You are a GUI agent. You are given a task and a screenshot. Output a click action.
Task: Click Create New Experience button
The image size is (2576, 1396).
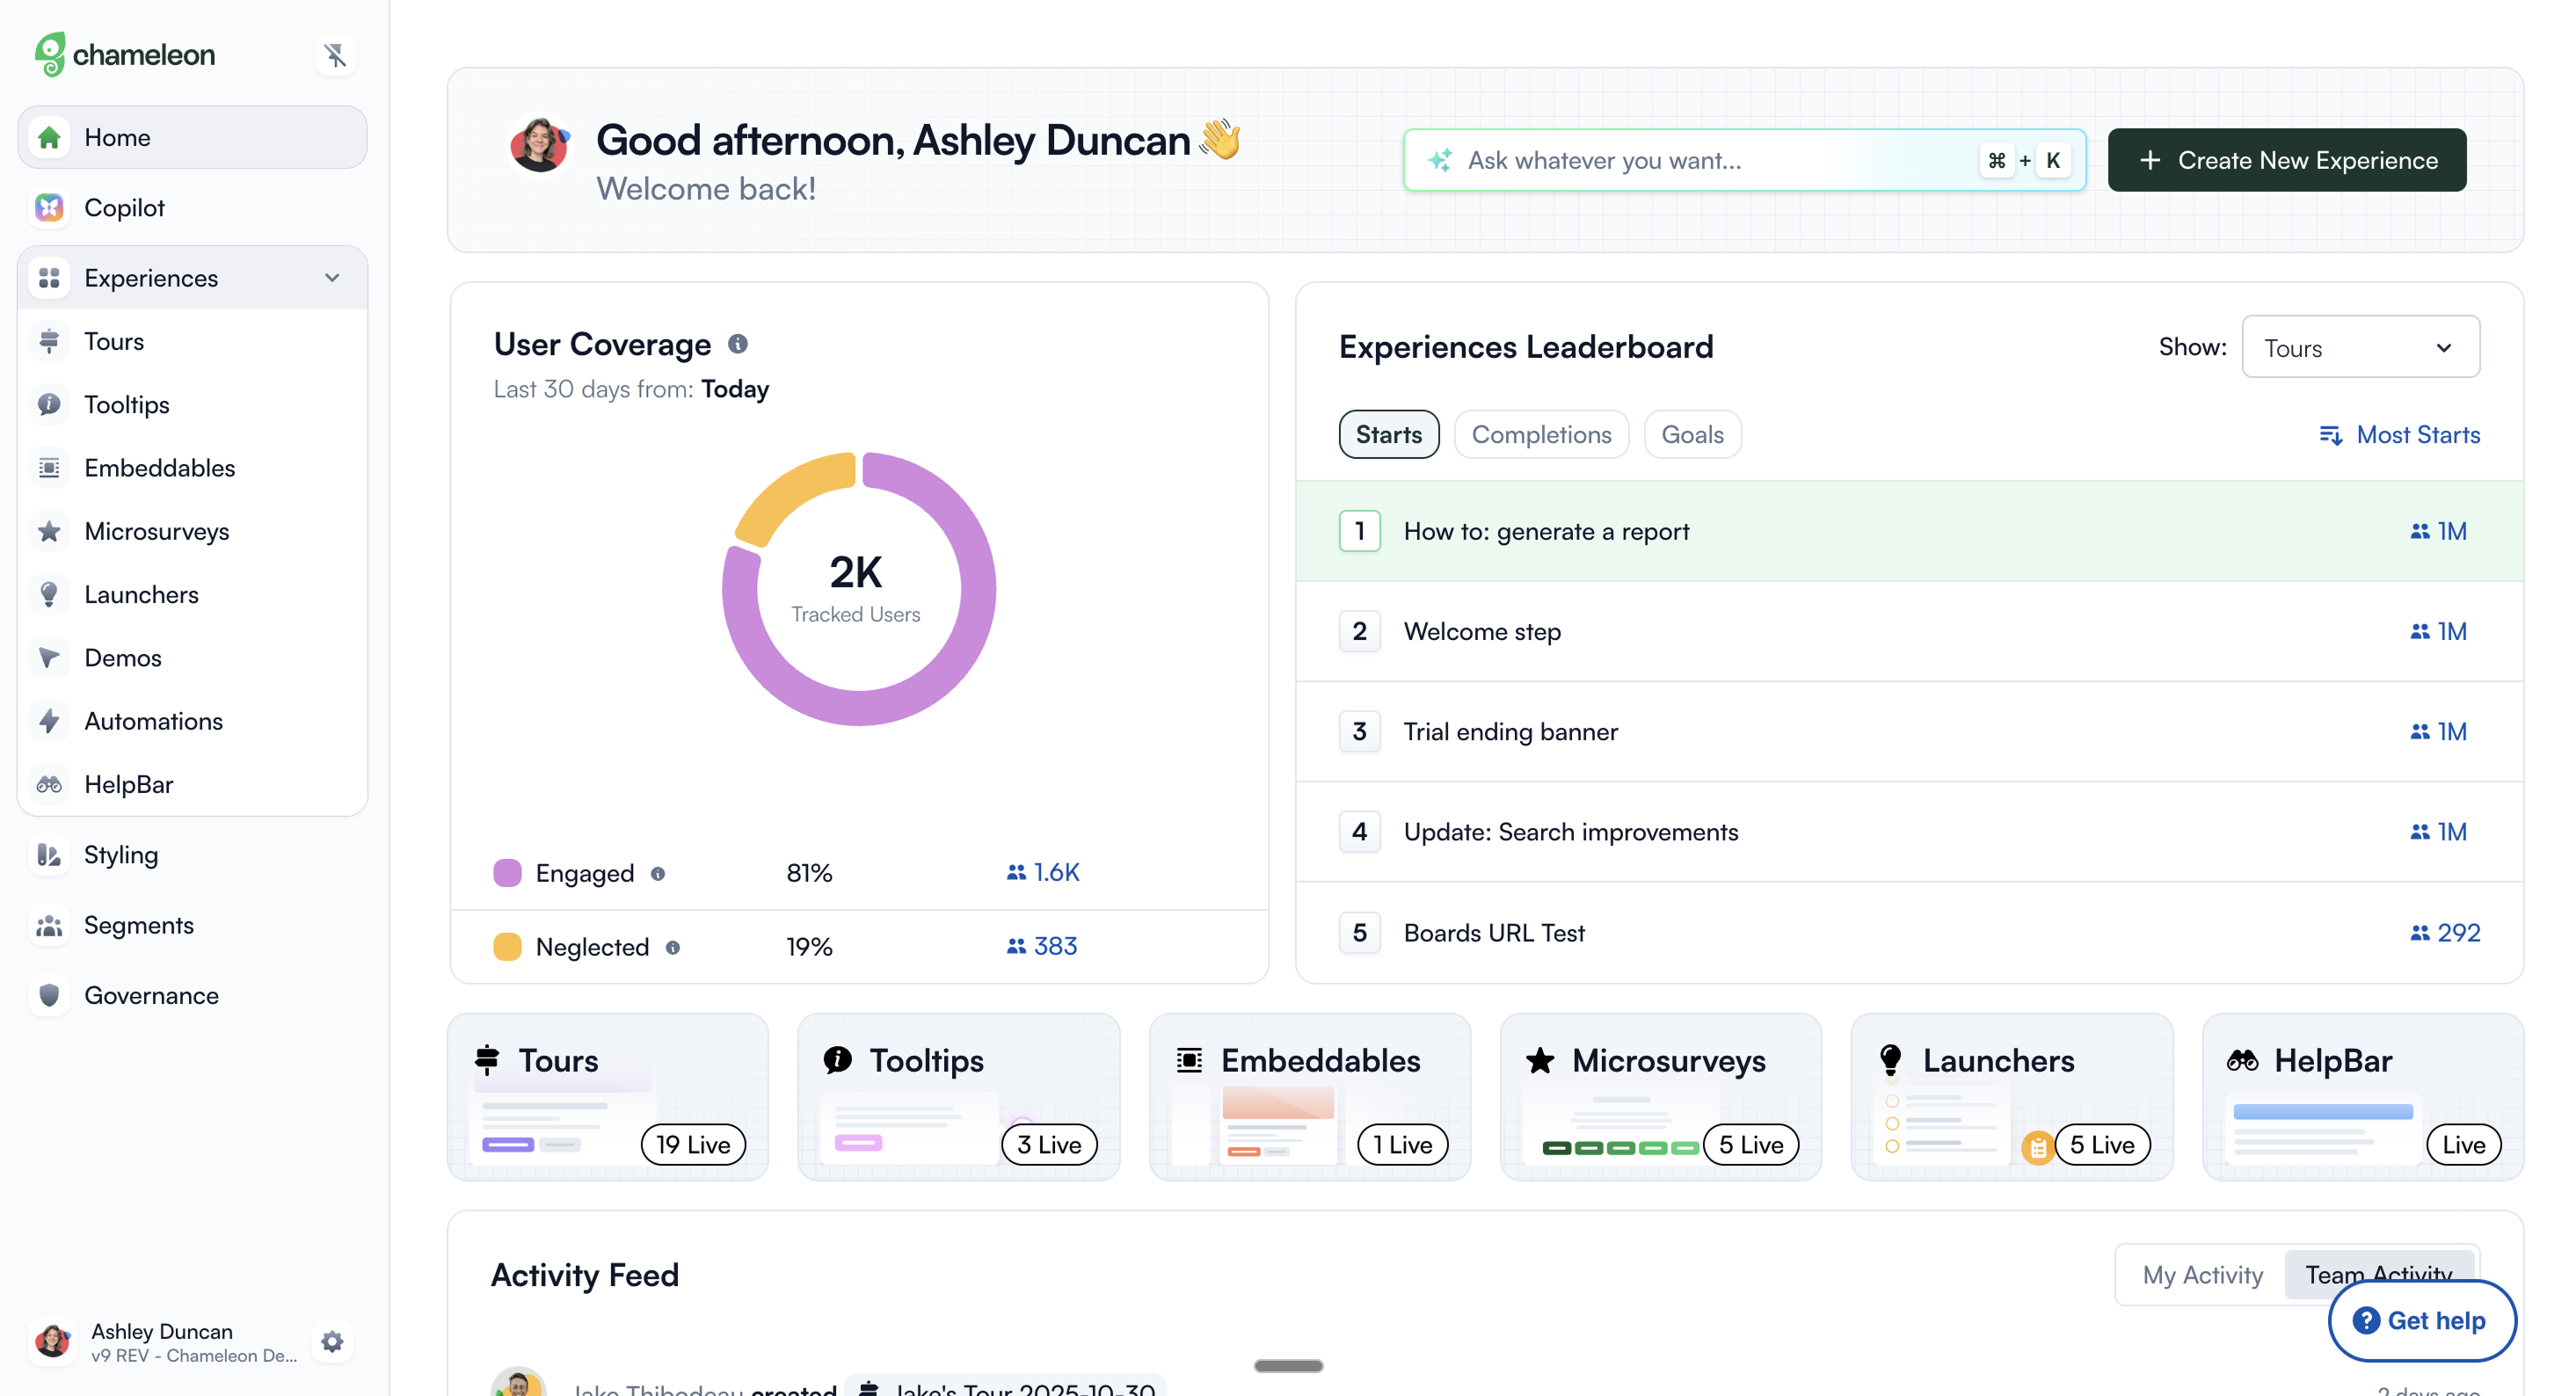pos(2286,160)
